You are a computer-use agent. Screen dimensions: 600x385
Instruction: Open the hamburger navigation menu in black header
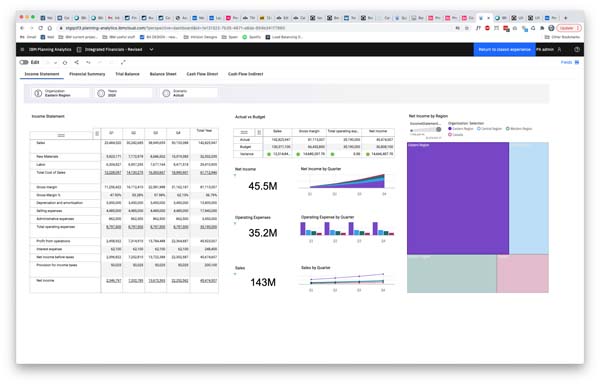(x=22, y=49)
